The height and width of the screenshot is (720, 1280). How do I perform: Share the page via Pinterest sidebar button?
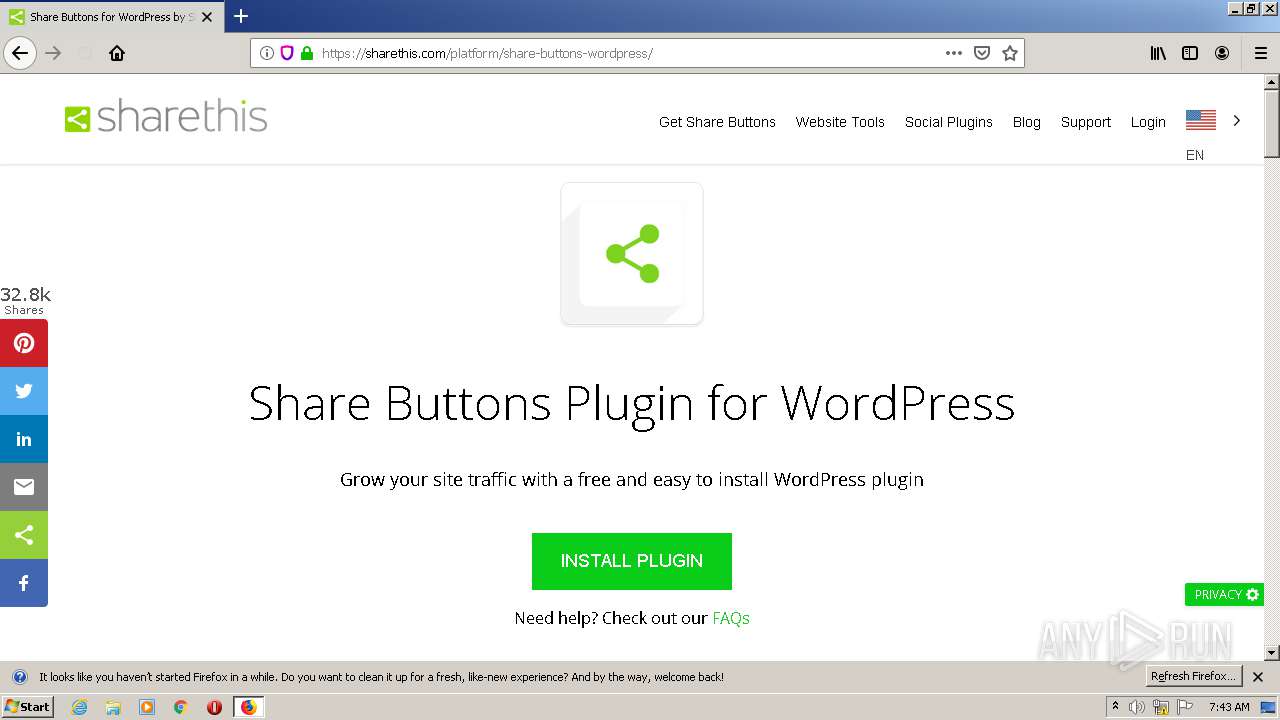24,343
